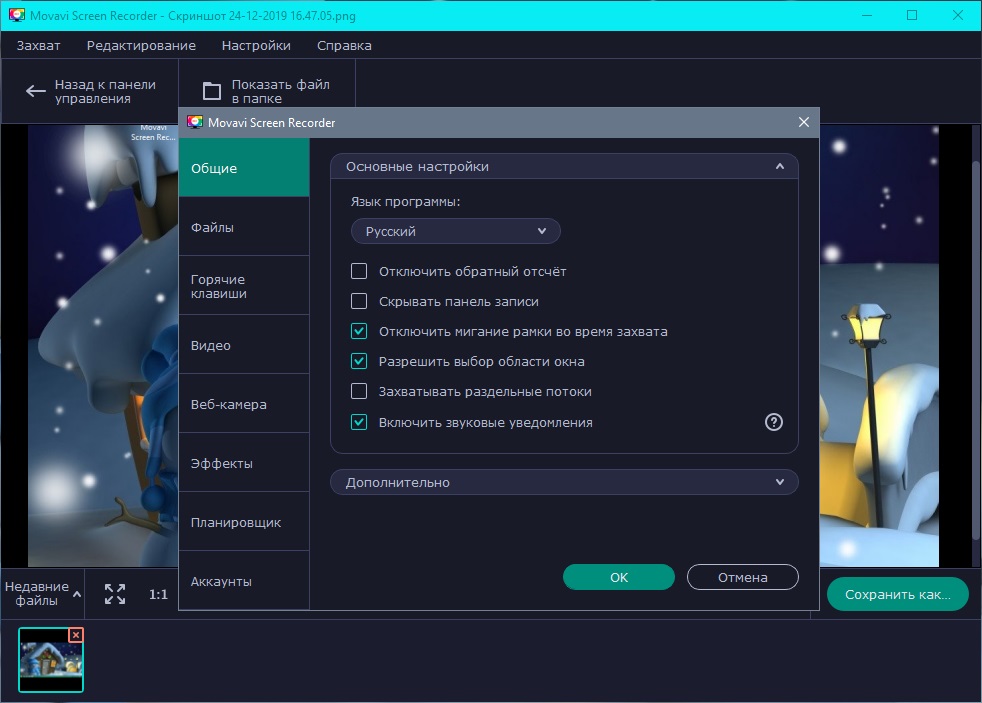Toggle the Скрывать панель записи checkbox

(x=359, y=301)
